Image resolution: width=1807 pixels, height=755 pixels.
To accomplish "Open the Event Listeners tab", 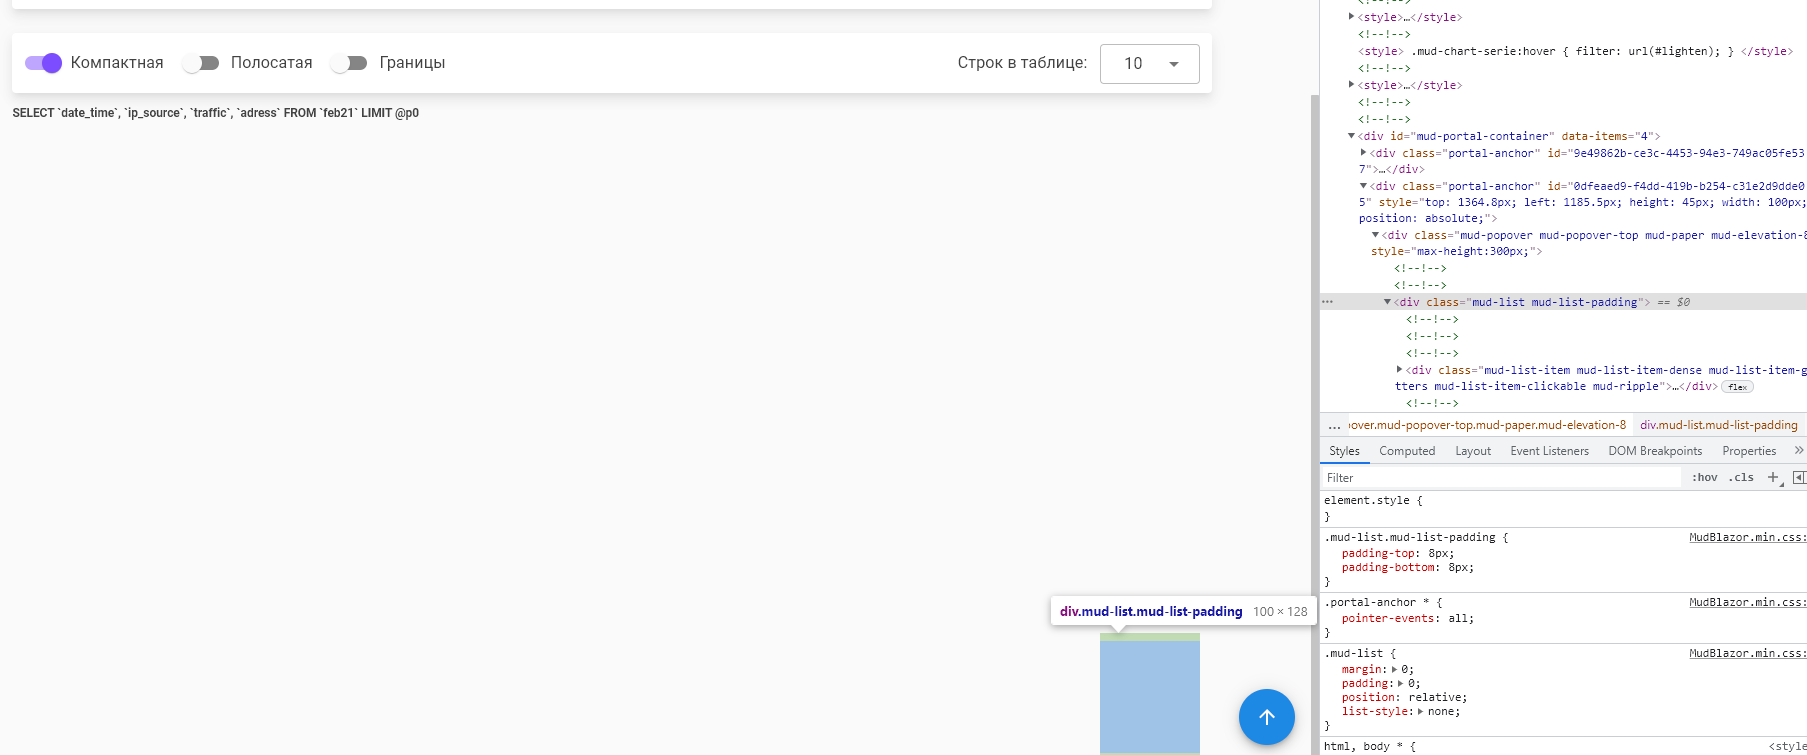I will pos(1549,451).
